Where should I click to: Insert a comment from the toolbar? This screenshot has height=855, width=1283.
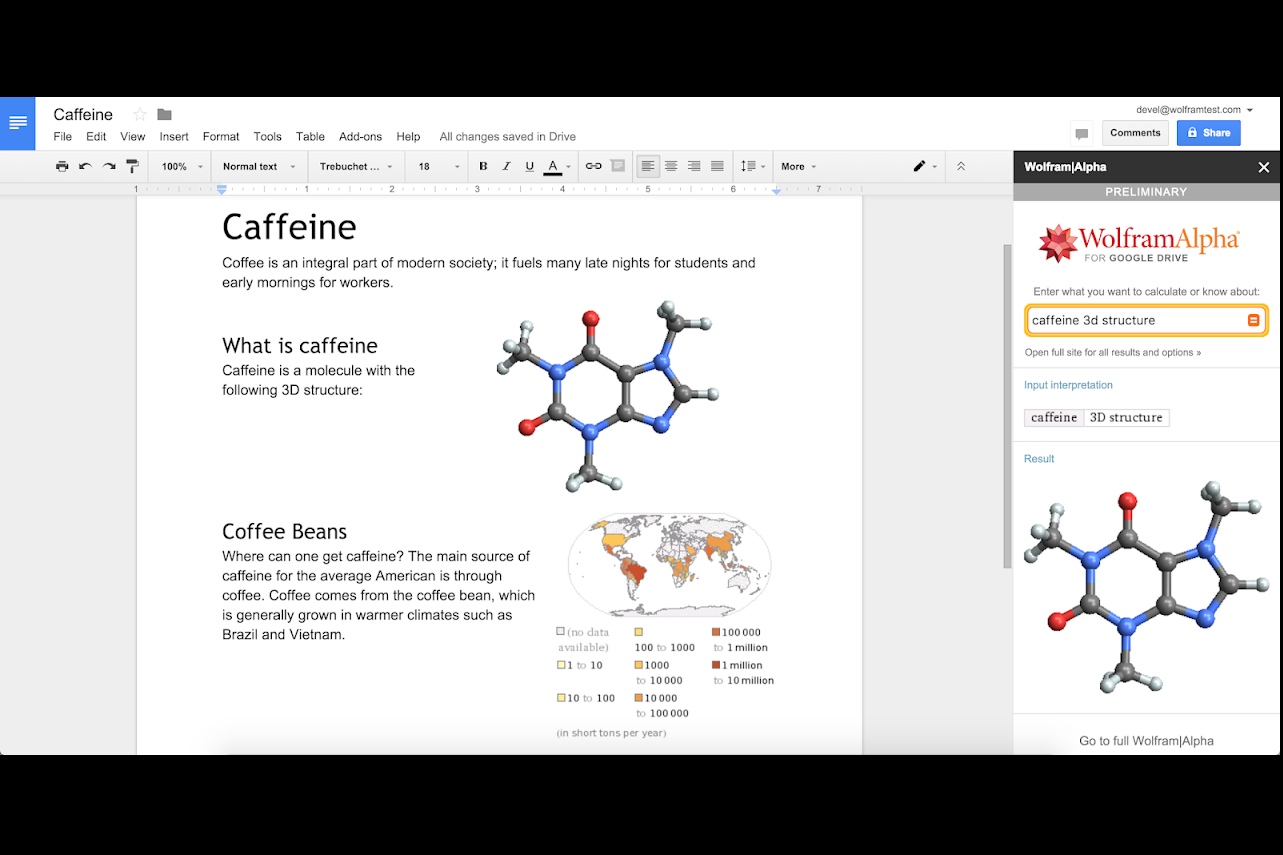[618, 166]
